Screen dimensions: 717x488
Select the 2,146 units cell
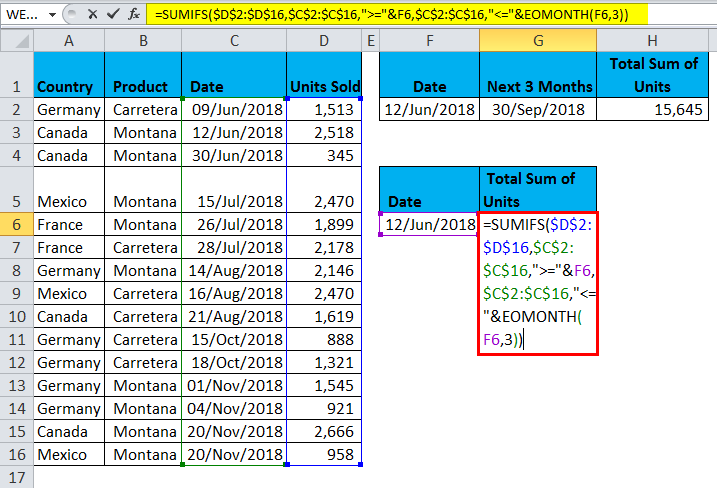(x=324, y=270)
